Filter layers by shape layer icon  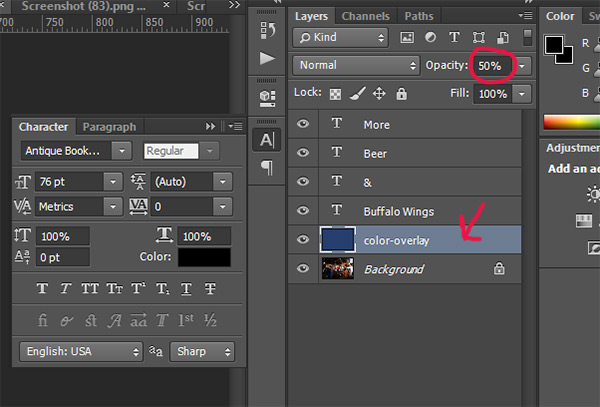coord(478,37)
